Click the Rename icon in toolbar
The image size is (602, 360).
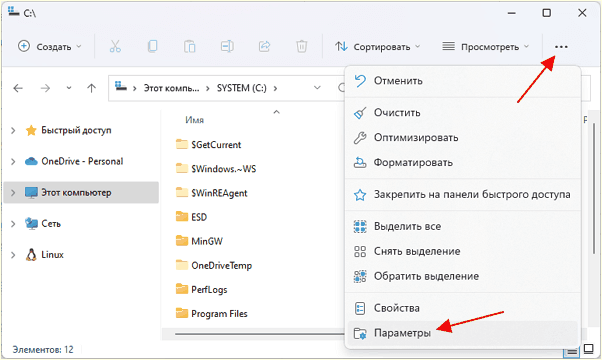[x=227, y=46]
